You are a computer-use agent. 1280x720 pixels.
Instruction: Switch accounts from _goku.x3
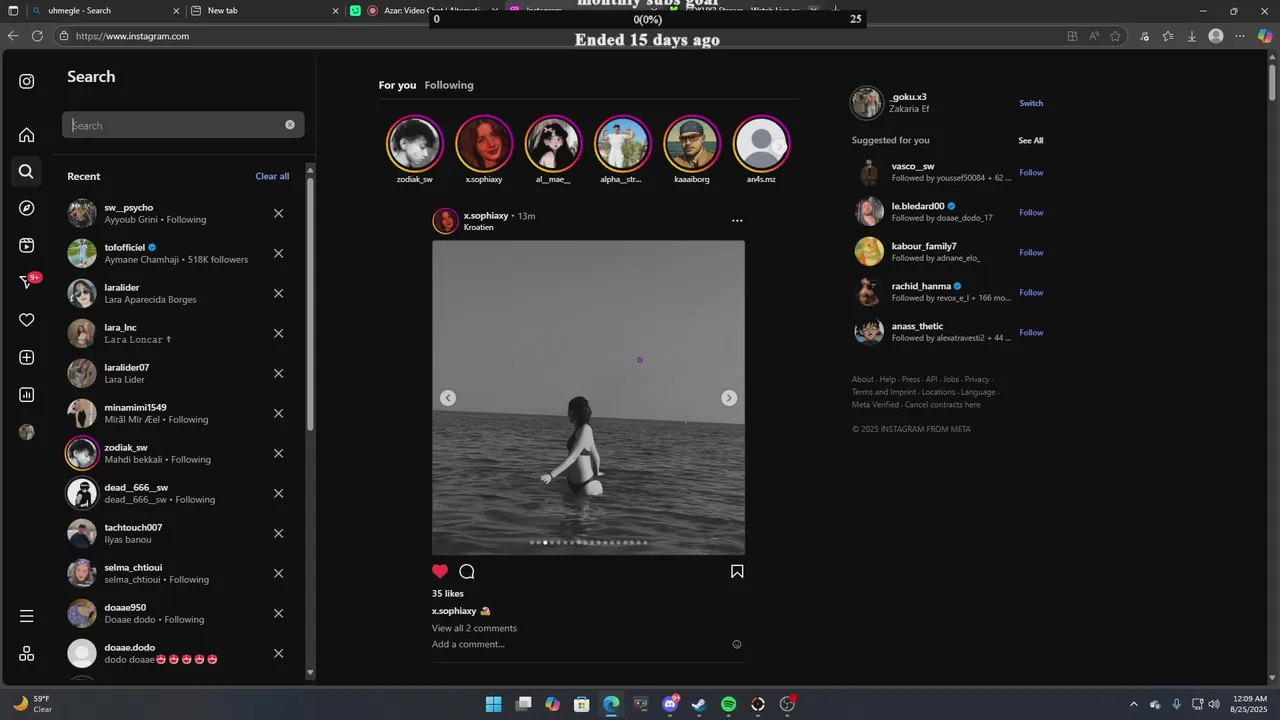pos(1031,103)
